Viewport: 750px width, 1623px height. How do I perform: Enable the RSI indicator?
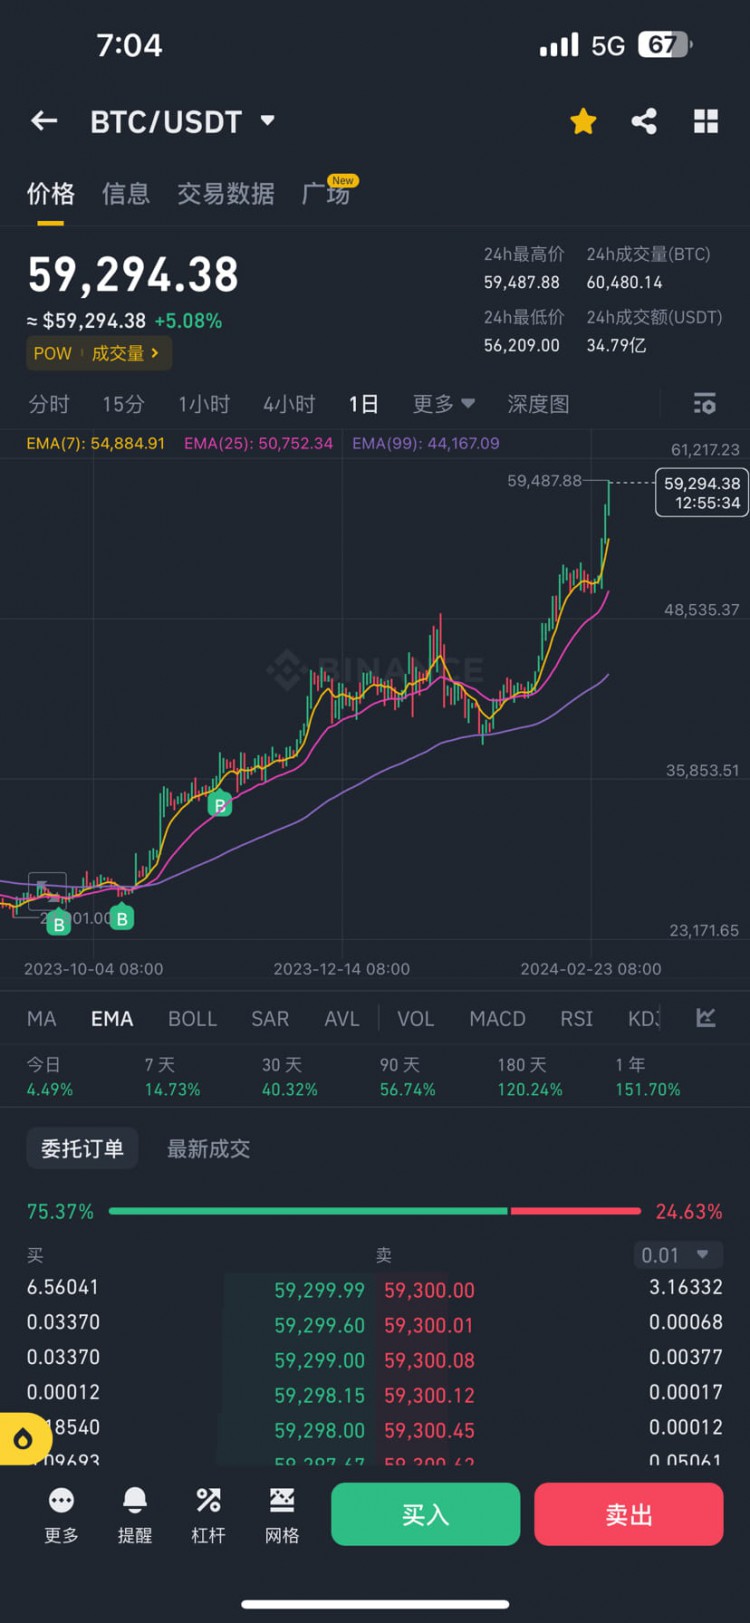pos(577,1018)
